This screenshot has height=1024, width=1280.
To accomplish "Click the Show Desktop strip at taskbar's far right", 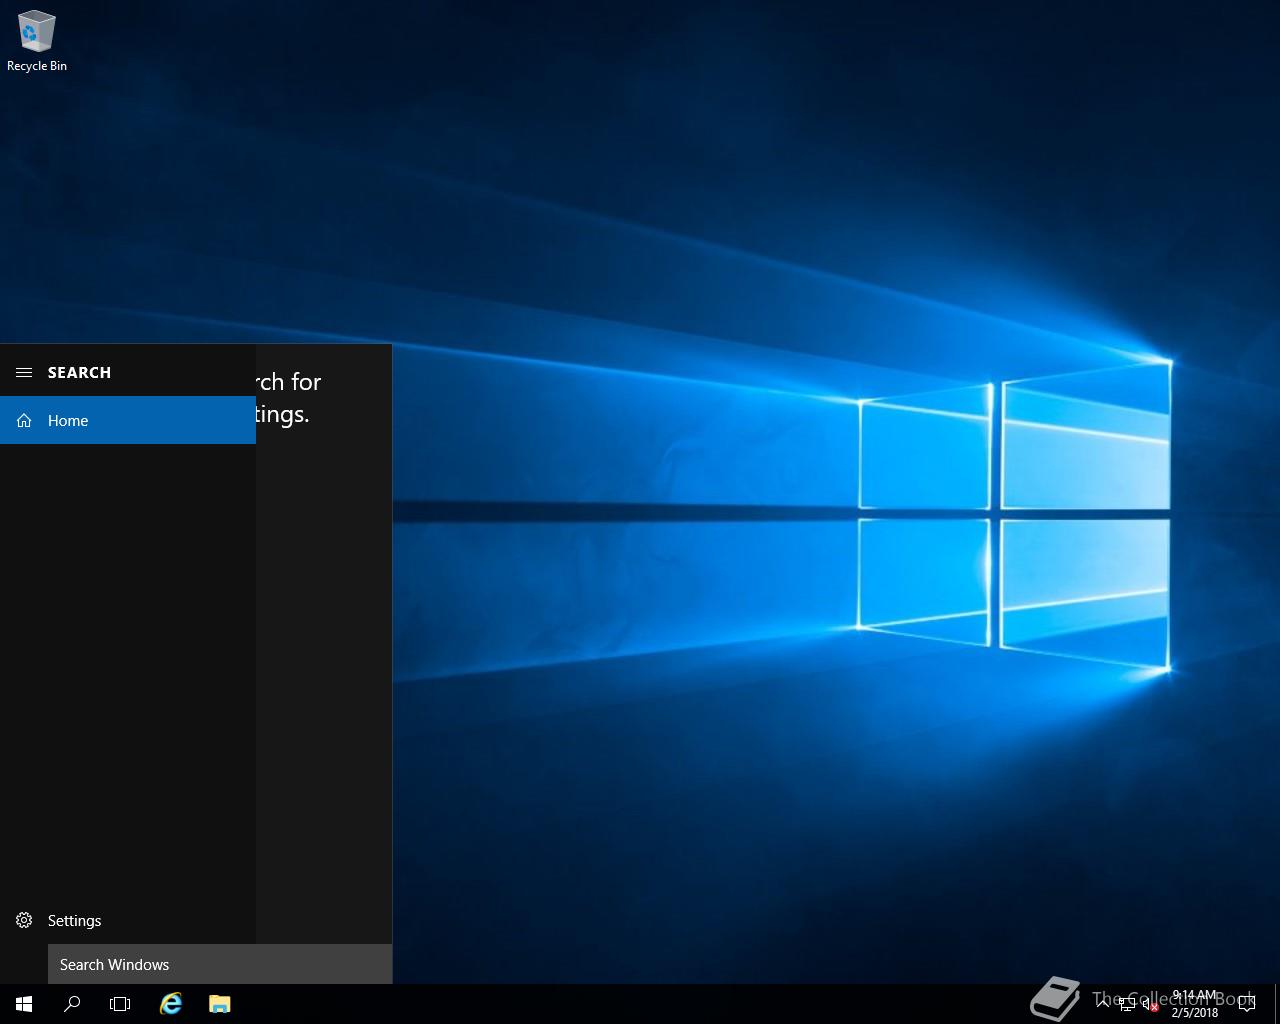I will pyautogui.click(x=1277, y=1003).
